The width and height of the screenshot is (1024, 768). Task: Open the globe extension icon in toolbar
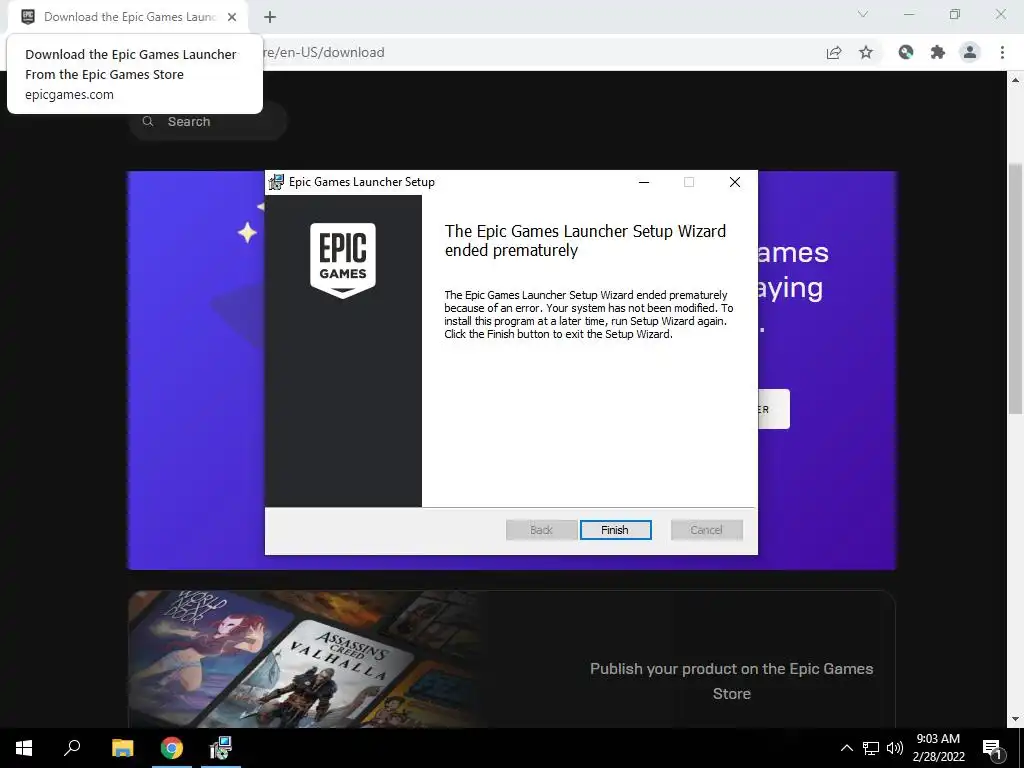tap(906, 52)
